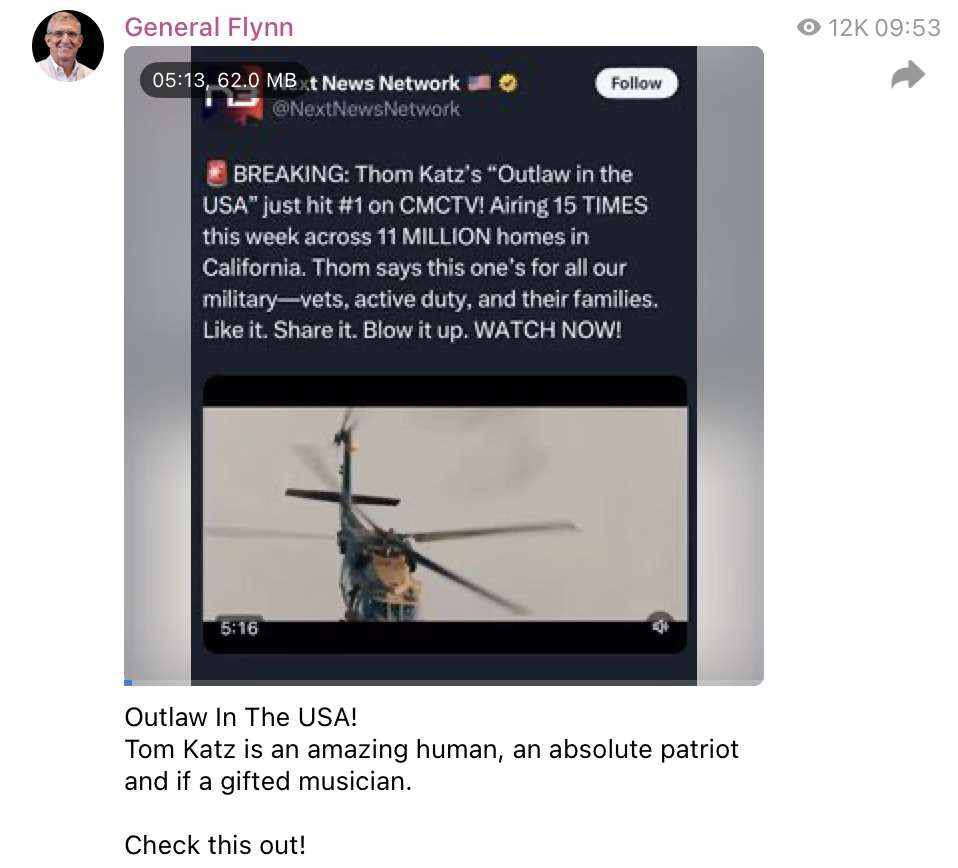958x868 pixels.
Task: Click the Follow button in video
Action: pyautogui.click(x=636, y=83)
